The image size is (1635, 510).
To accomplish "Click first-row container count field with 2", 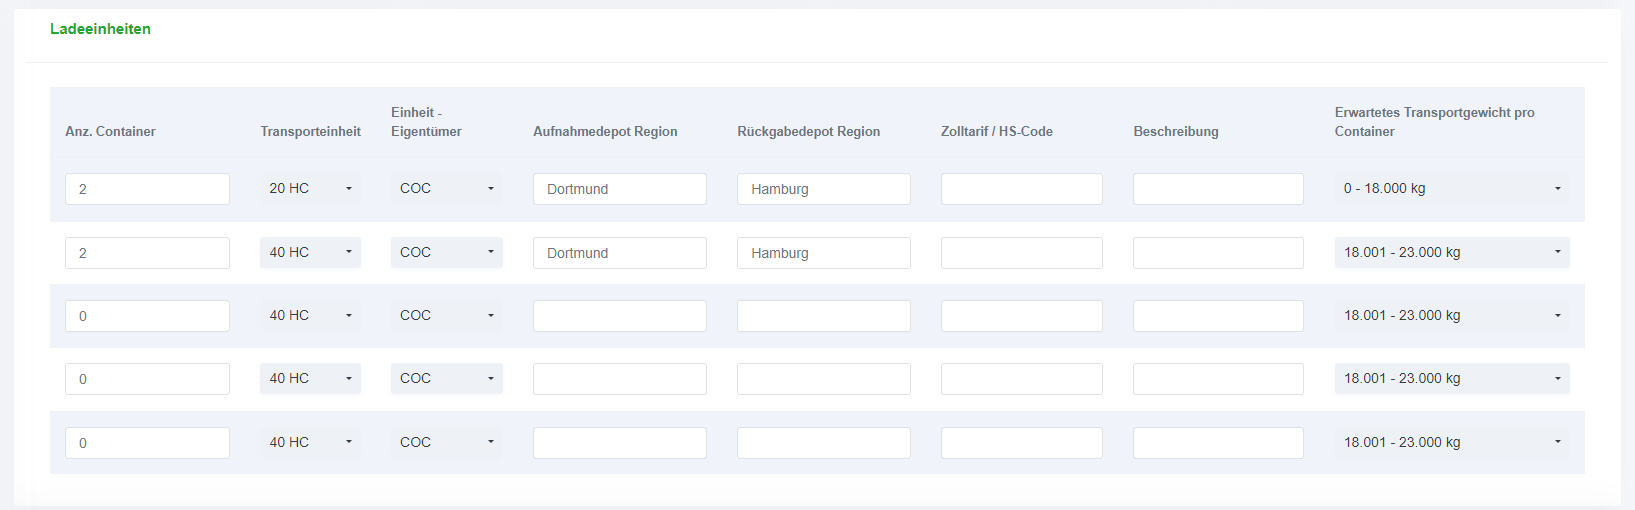I will click(147, 189).
